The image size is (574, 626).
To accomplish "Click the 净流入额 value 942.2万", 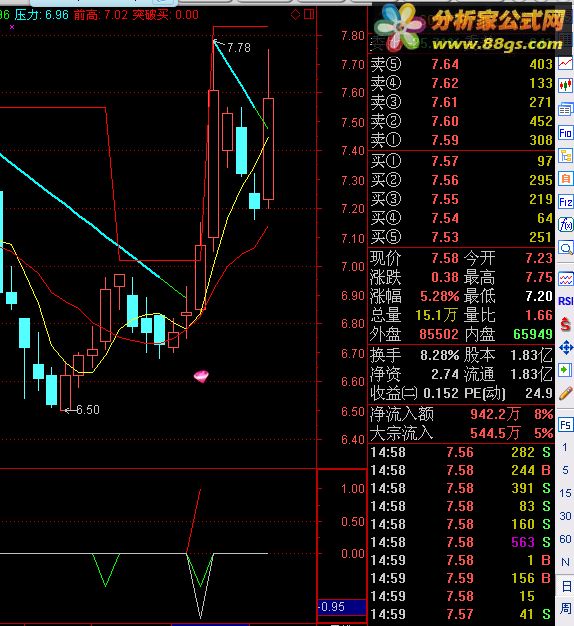I will [x=495, y=414].
